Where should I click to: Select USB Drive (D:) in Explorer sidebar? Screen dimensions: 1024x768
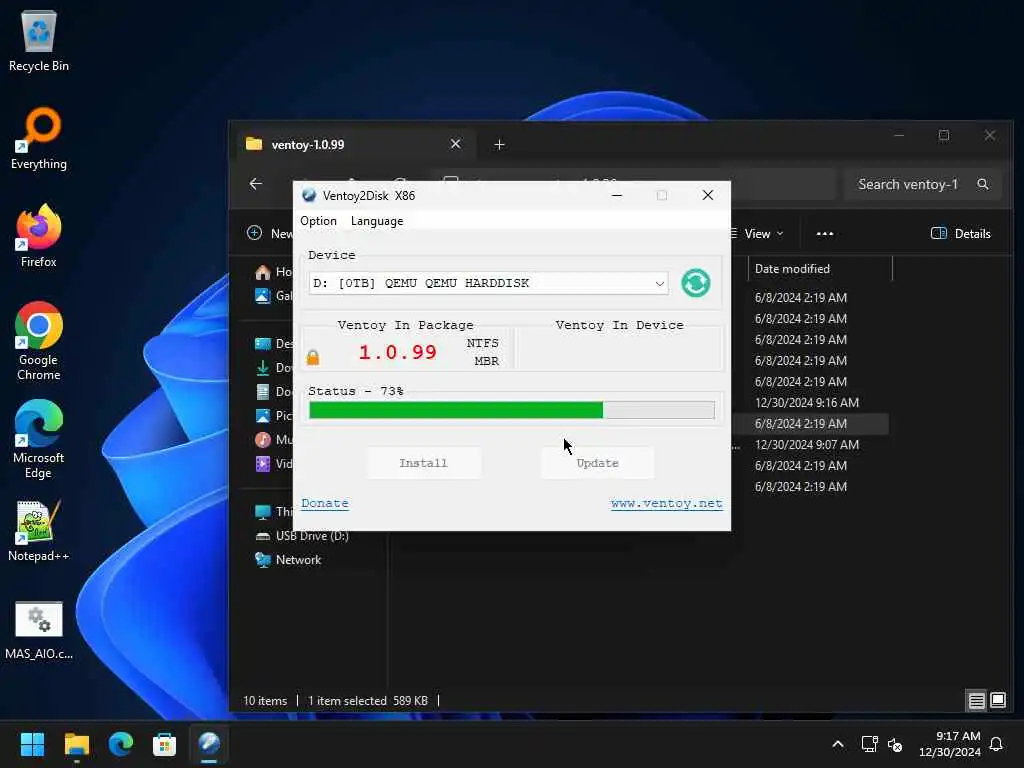[303, 536]
